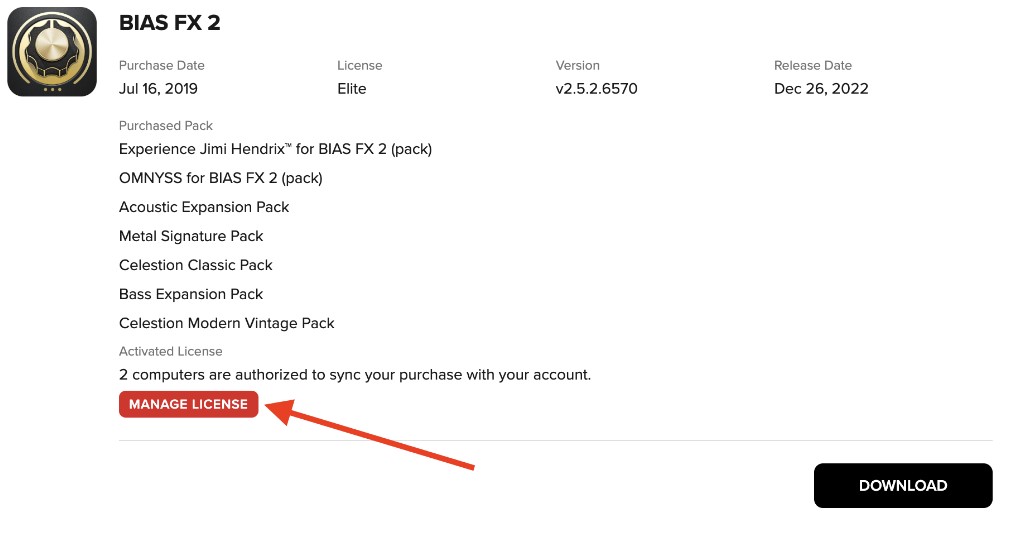
Task: Click Experience Jimi Hendrix pack entry
Action: point(275,149)
